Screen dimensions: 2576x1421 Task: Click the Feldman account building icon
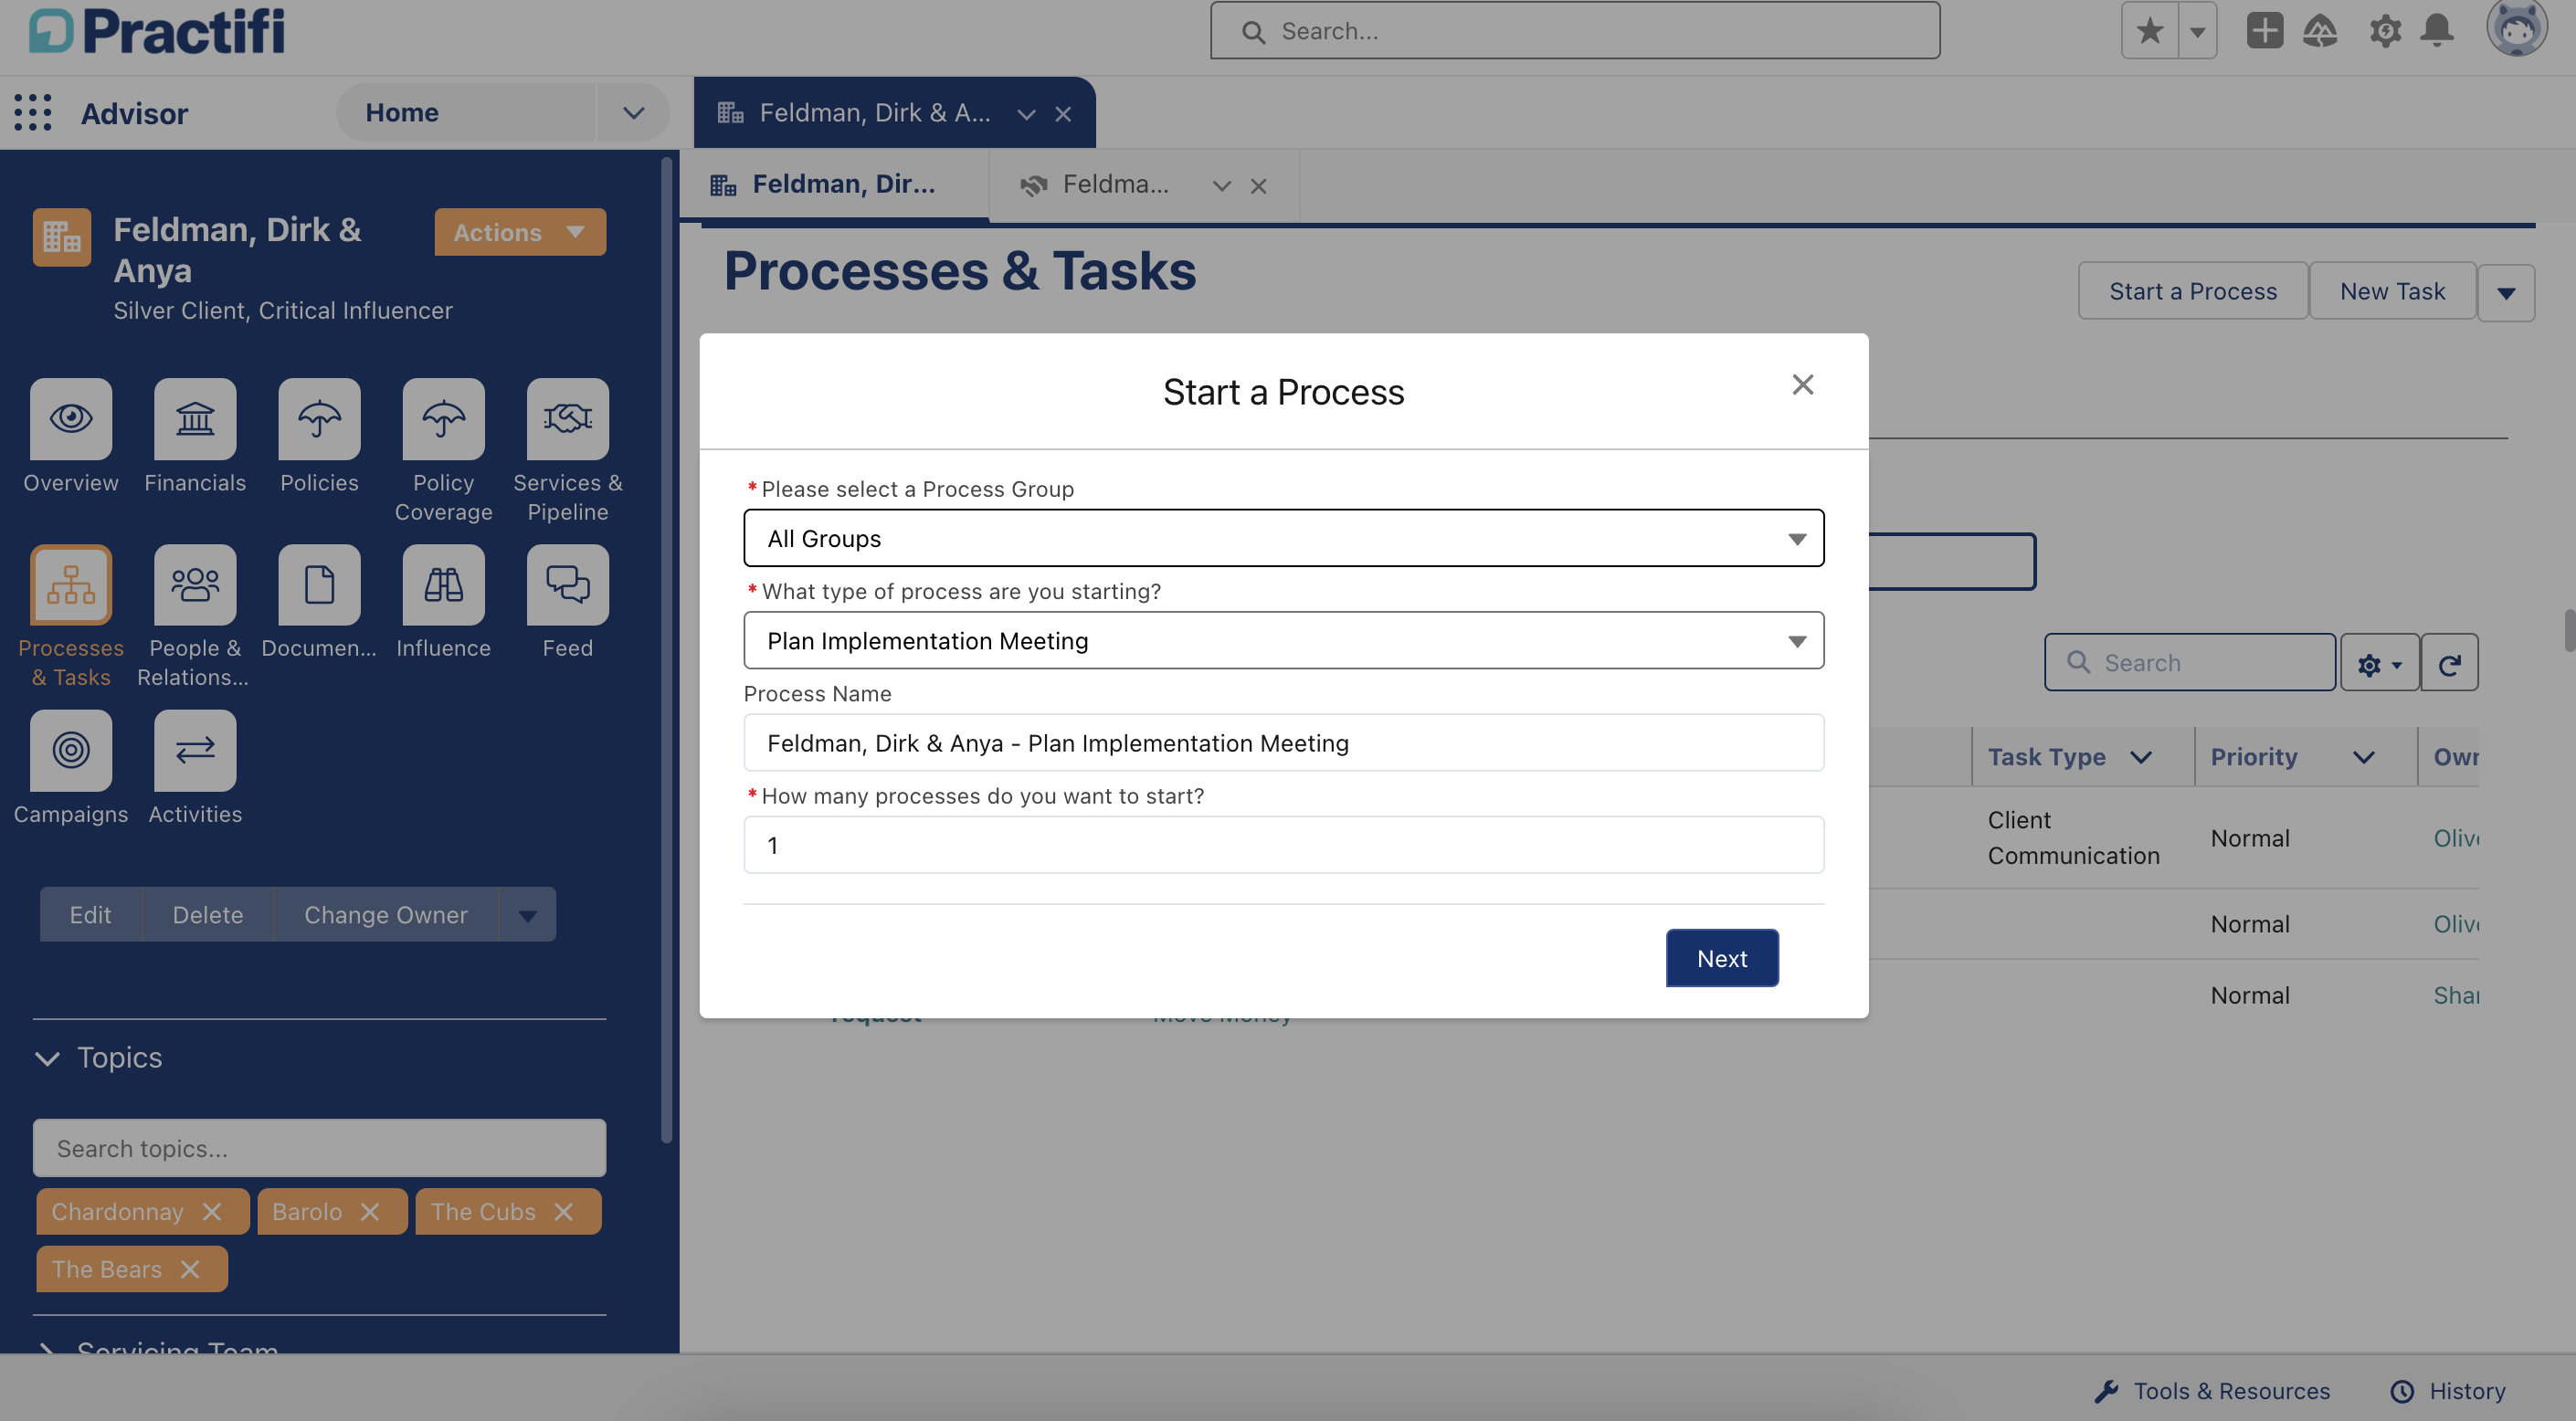[62, 237]
